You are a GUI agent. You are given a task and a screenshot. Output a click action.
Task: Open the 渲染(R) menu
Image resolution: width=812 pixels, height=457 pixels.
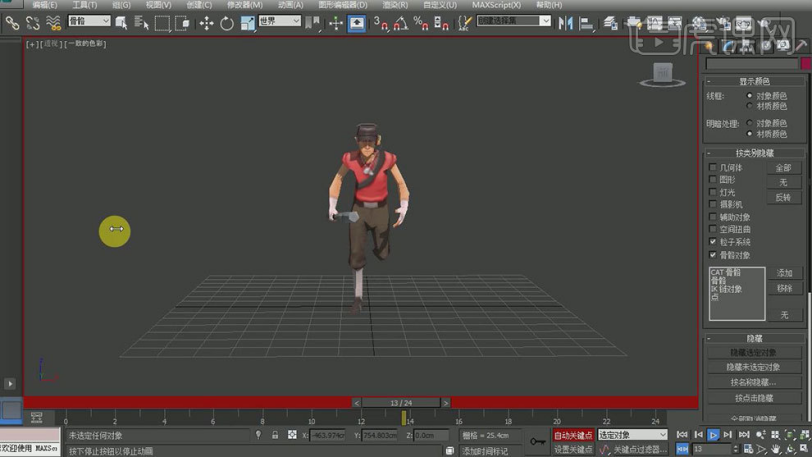[x=395, y=5]
